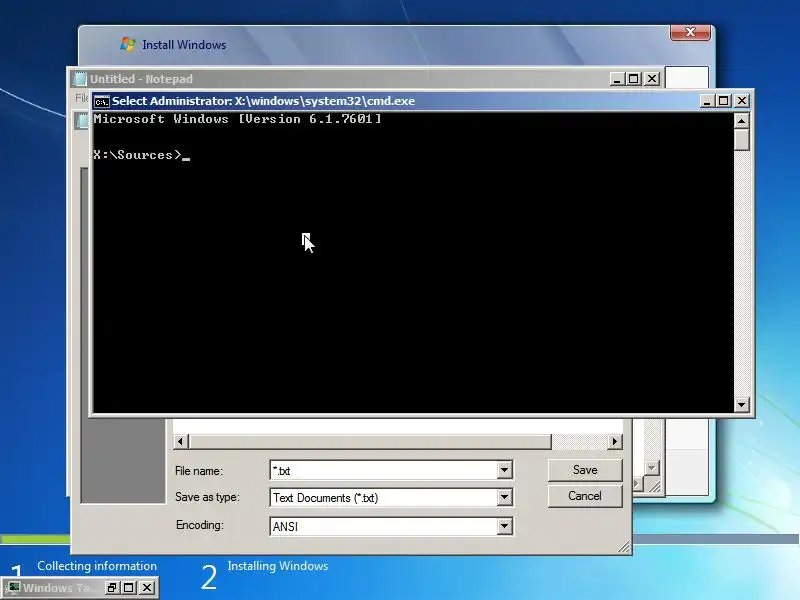Image resolution: width=800 pixels, height=600 pixels.
Task: Click cmd scrollbar down arrow
Action: tap(741, 405)
